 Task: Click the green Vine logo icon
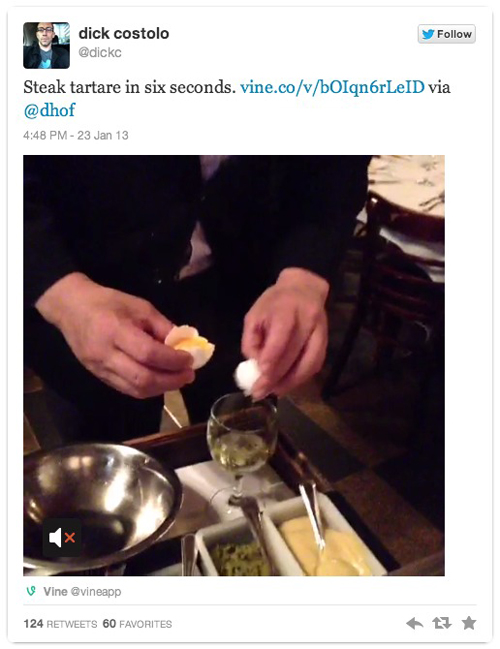coord(31,591)
